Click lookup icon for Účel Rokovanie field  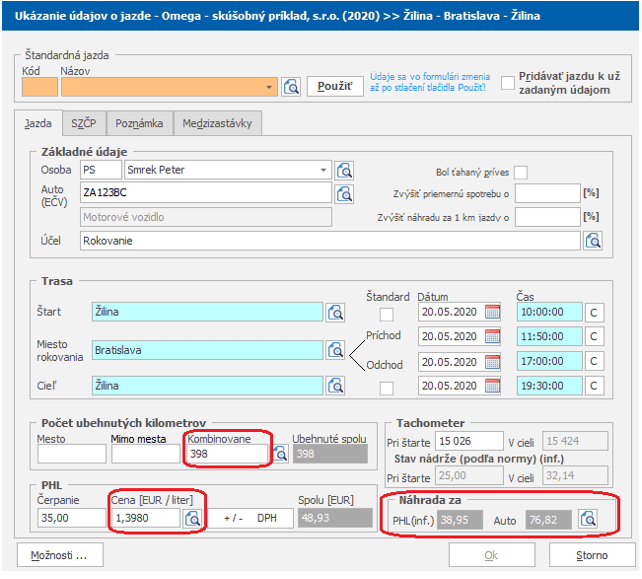point(593,240)
